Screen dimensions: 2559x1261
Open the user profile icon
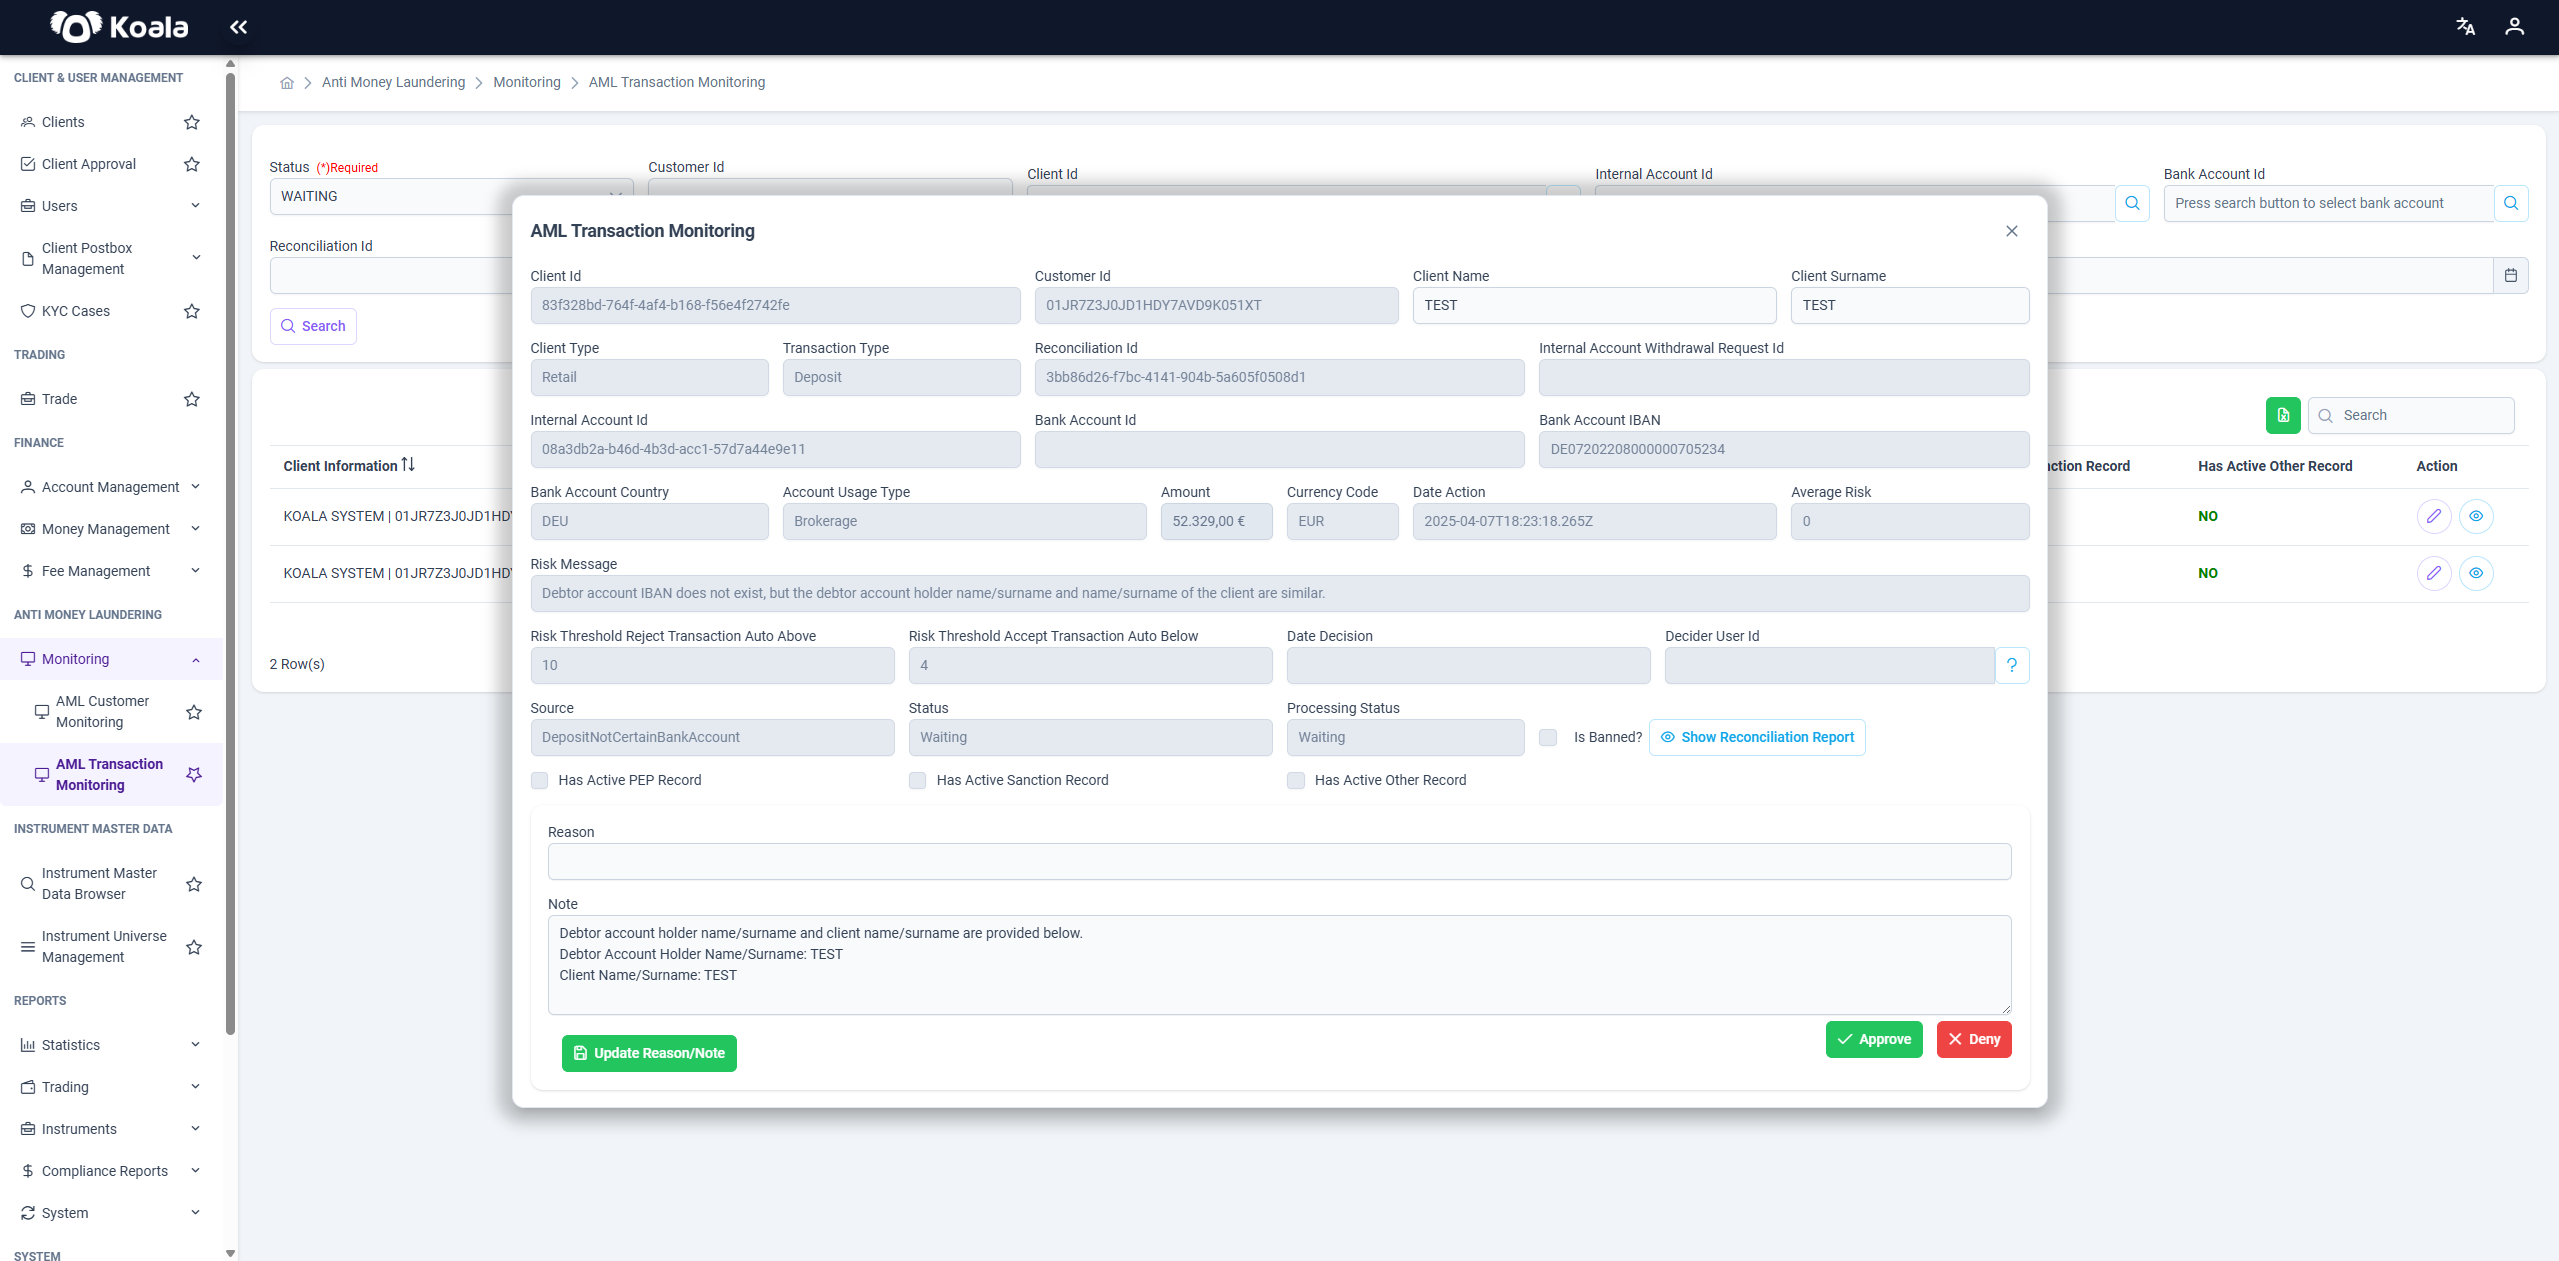tap(2514, 27)
